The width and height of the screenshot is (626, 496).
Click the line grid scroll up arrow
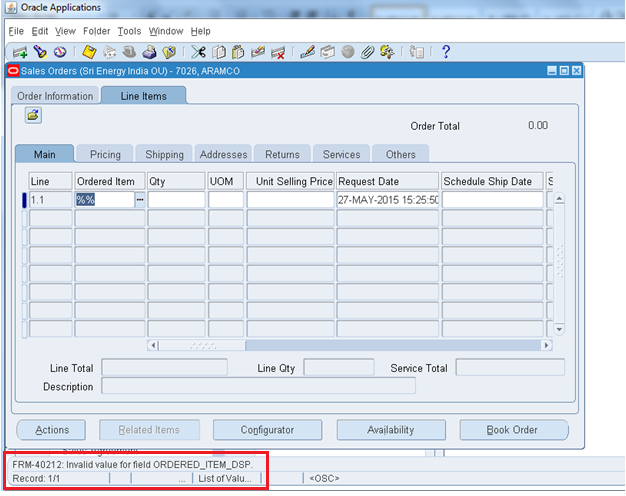tap(559, 198)
